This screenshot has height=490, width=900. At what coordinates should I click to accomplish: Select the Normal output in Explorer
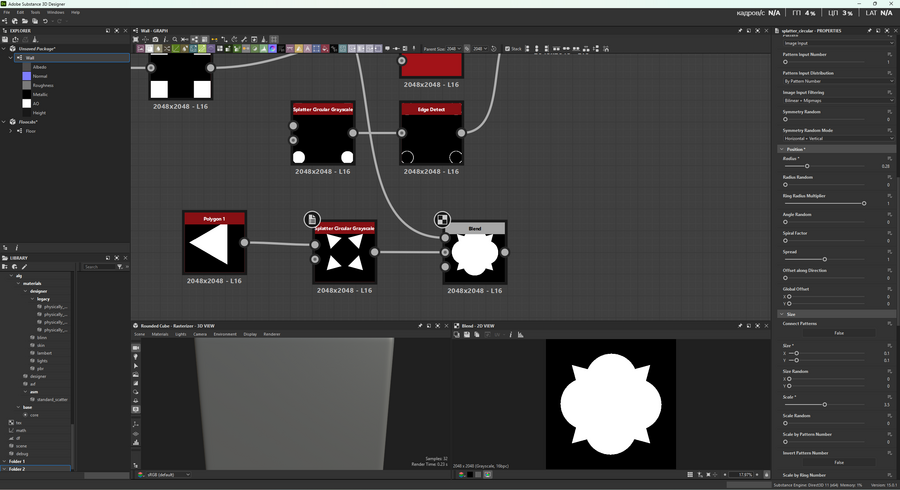[x=40, y=76]
